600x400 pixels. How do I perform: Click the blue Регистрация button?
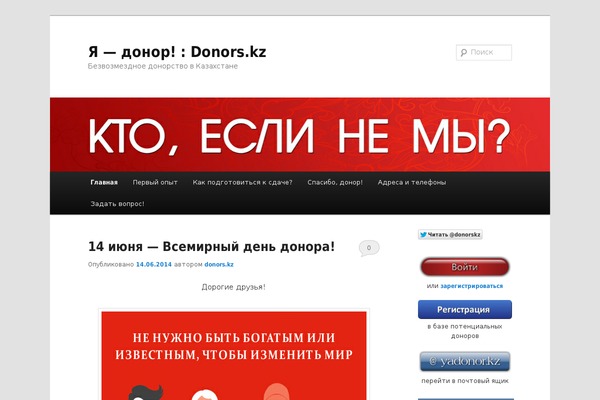pos(465,310)
